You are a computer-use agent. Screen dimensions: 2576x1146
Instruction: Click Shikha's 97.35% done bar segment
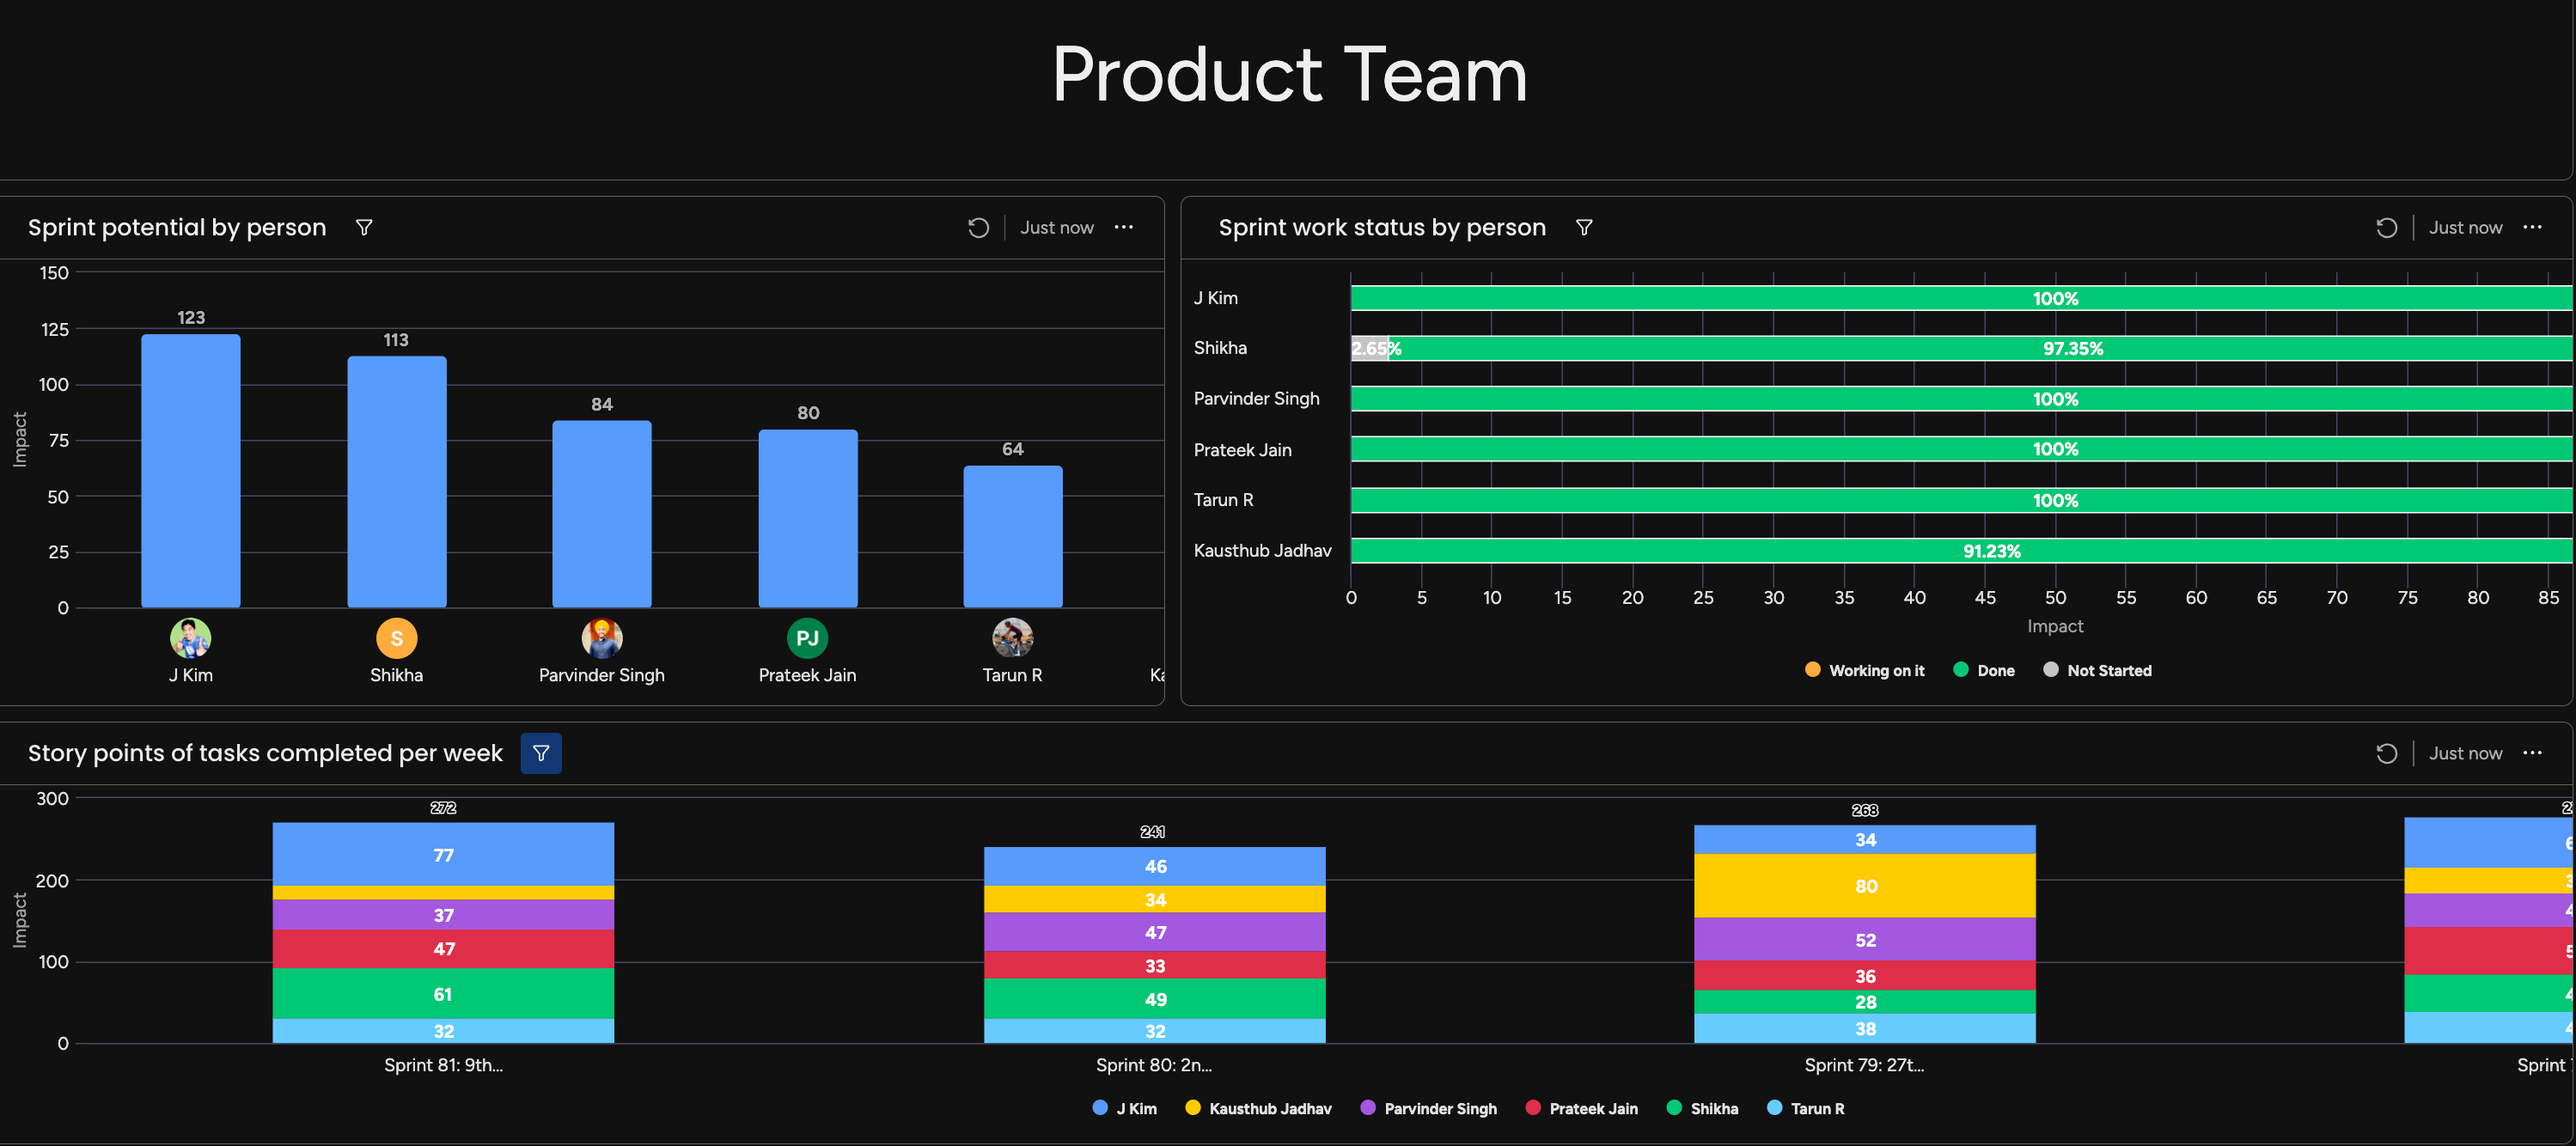coord(2072,348)
